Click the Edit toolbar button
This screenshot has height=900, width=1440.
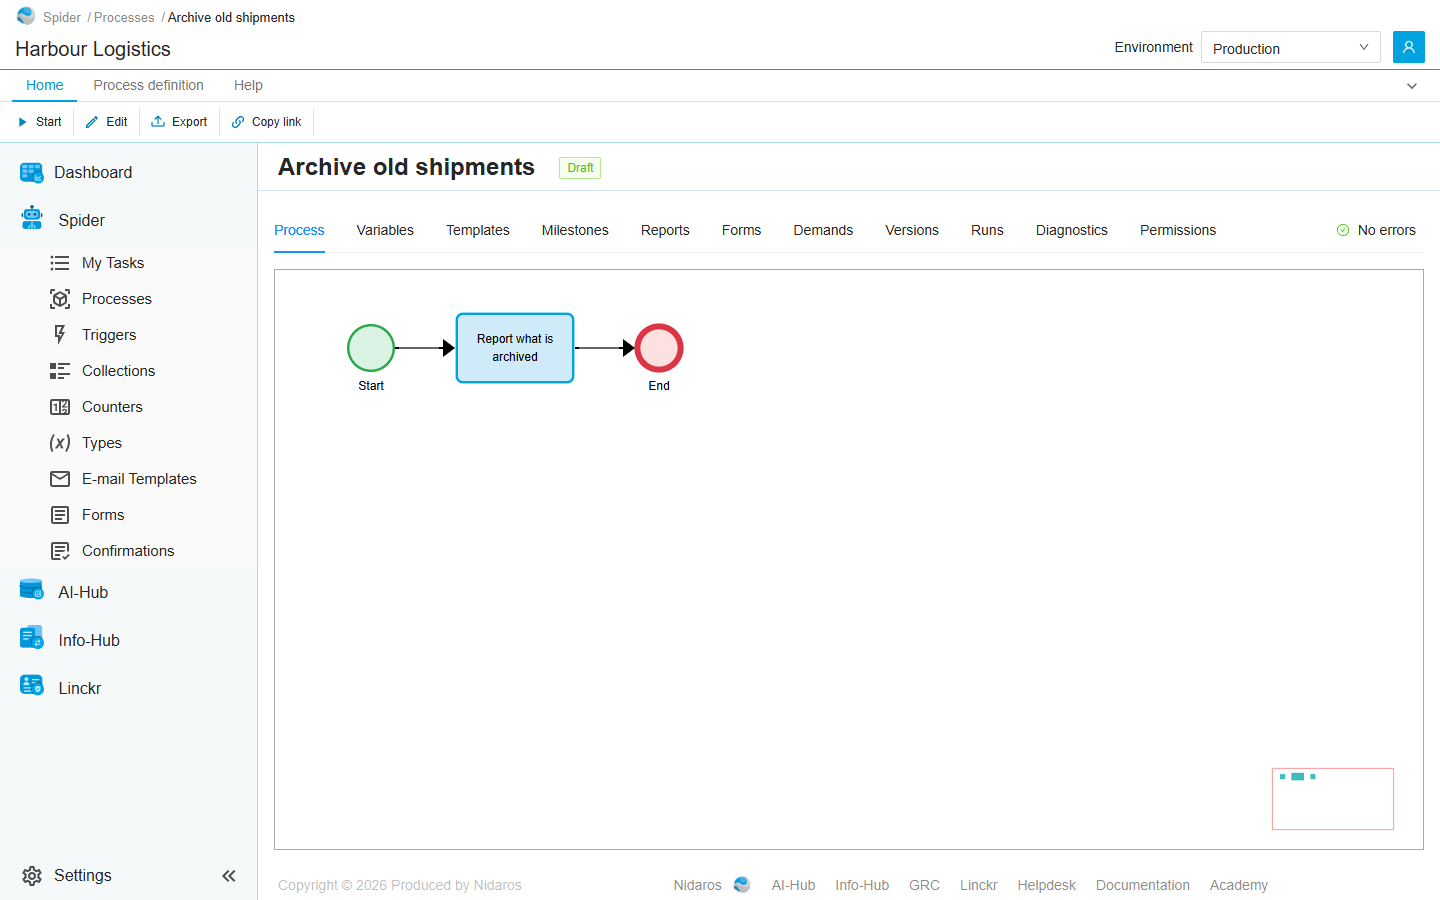point(107,122)
